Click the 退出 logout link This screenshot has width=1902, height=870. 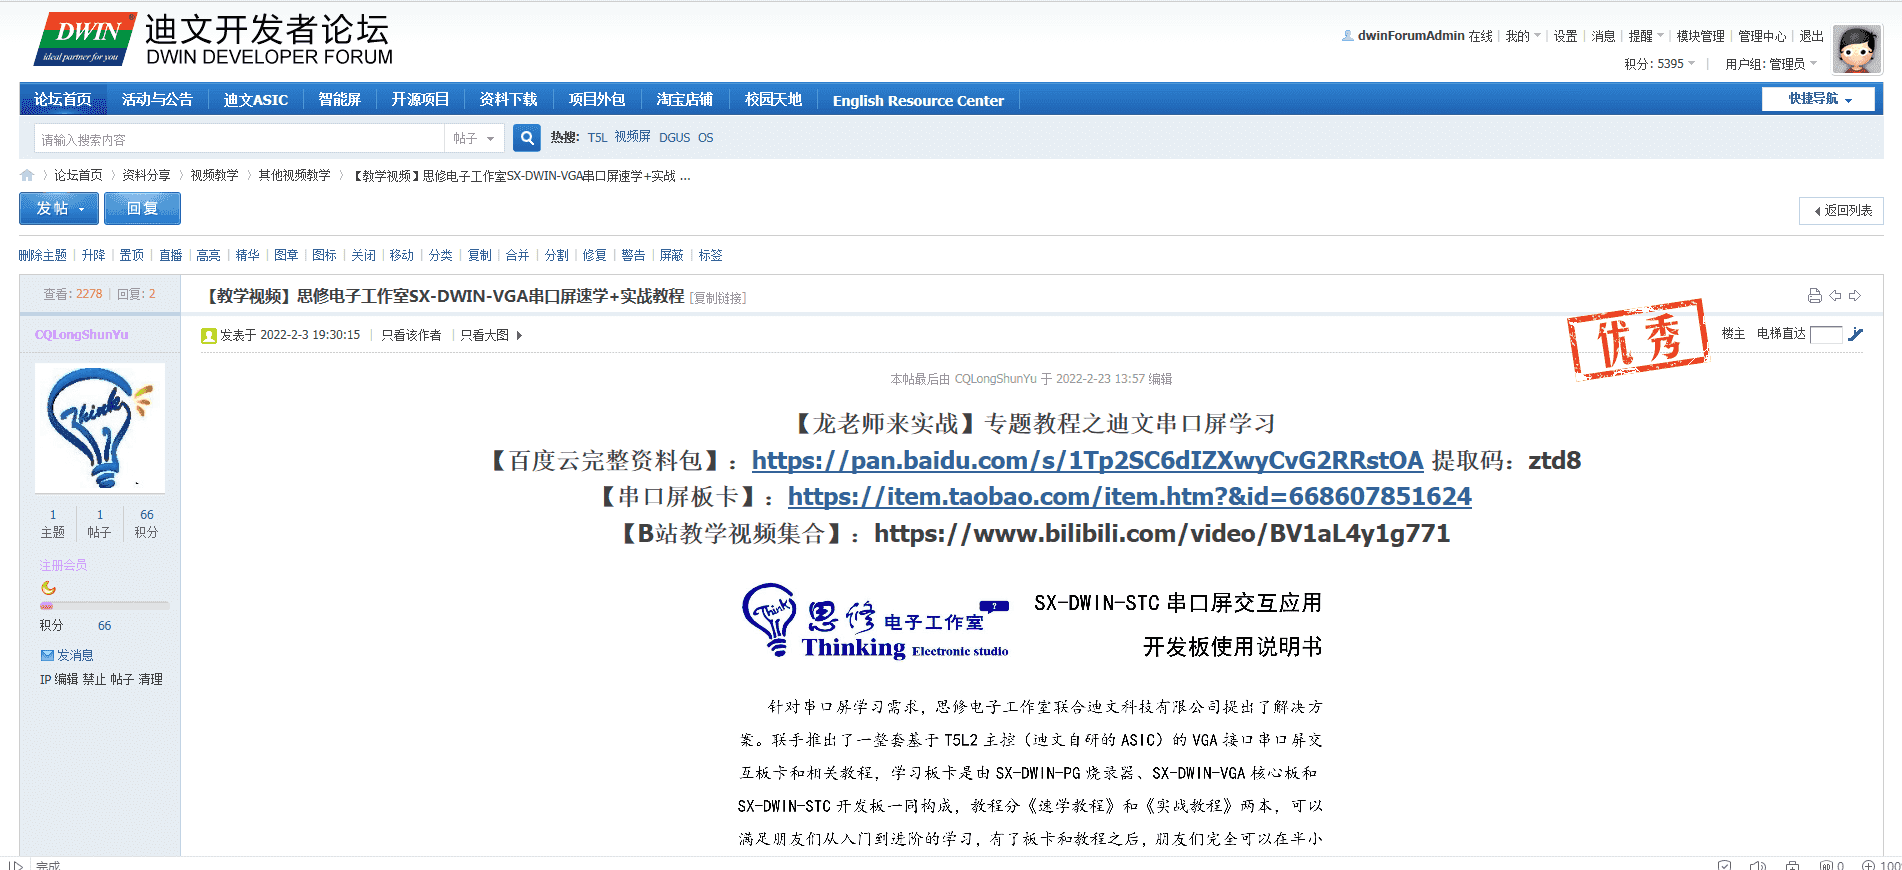(x=1812, y=36)
